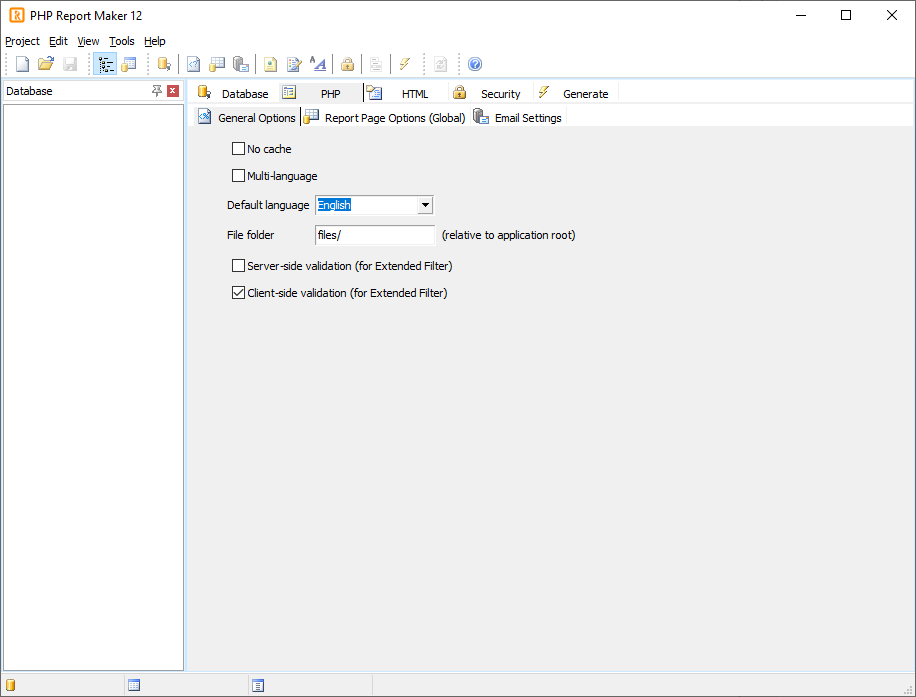916x697 pixels.
Task: Enable the No cache checkbox
Action: (x=238, y=148)
